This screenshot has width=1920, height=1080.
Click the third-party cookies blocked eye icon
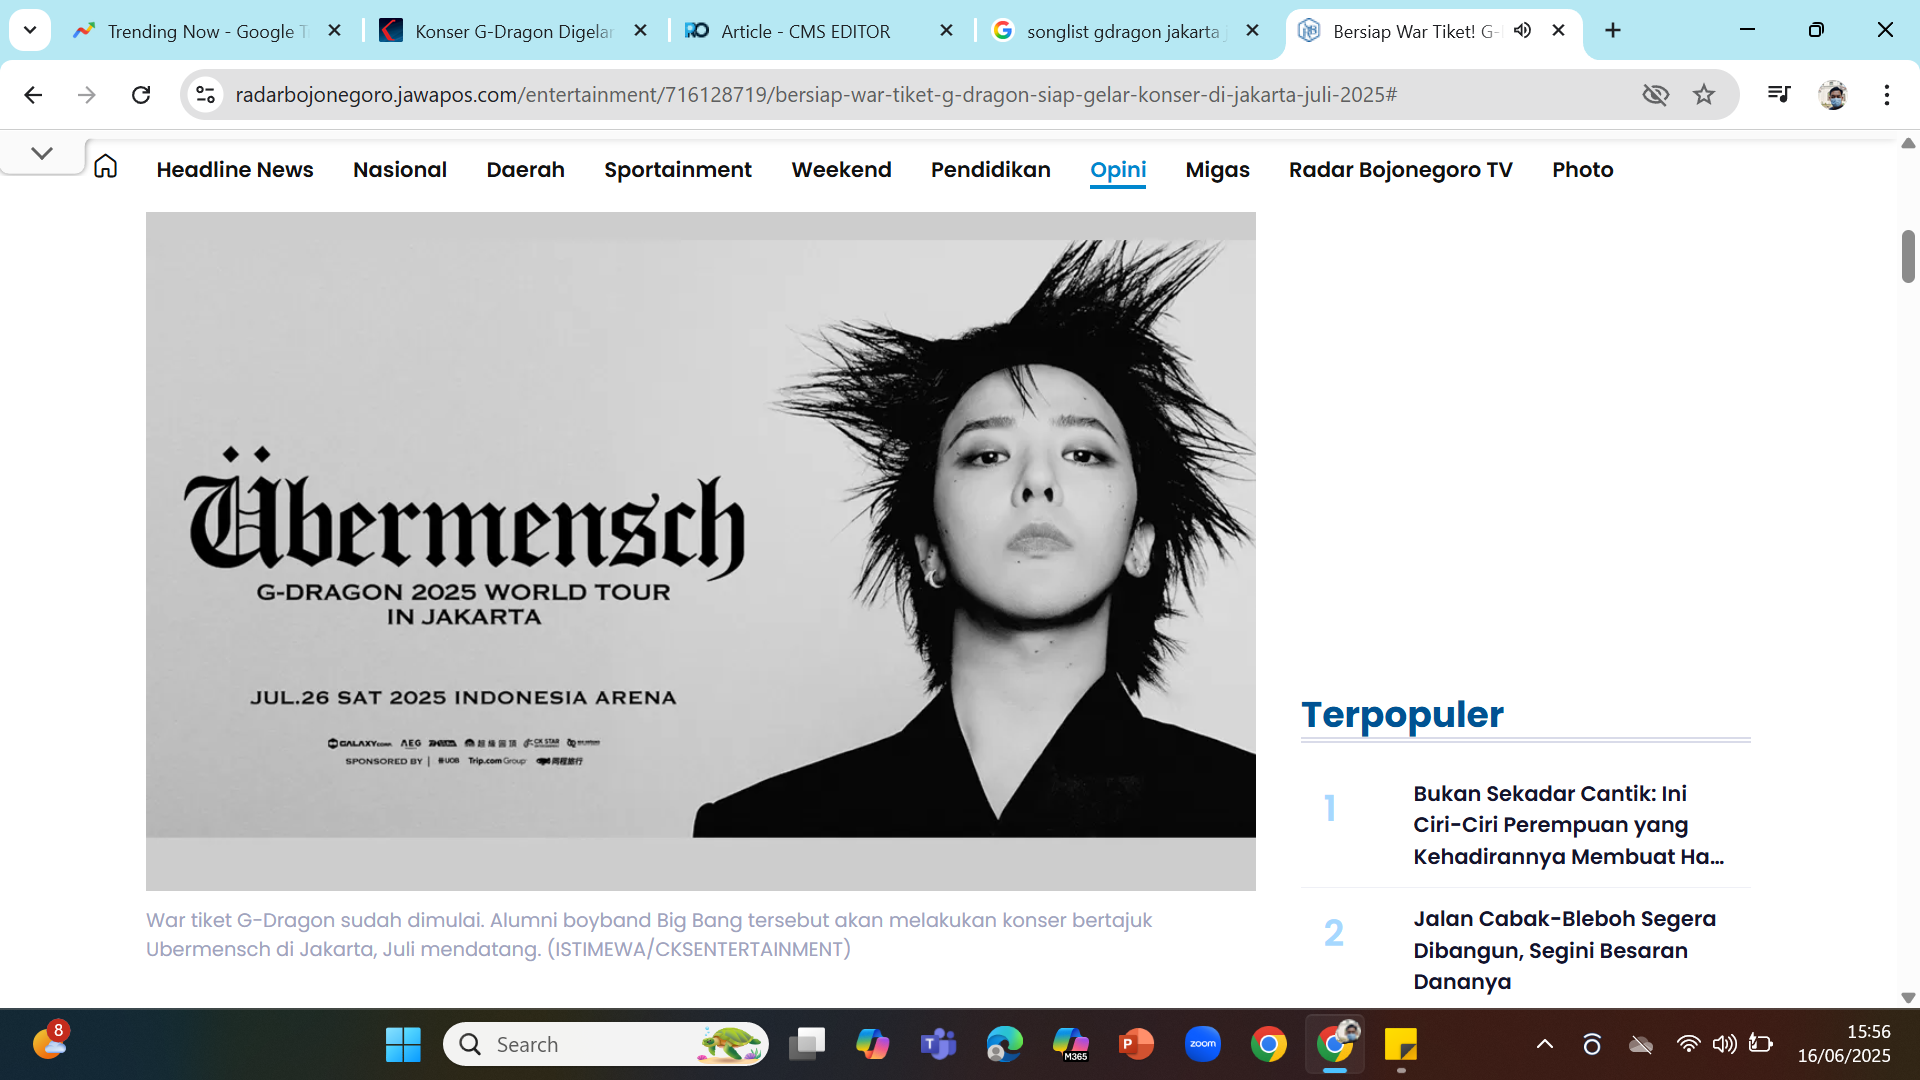tap(1656, 94)
